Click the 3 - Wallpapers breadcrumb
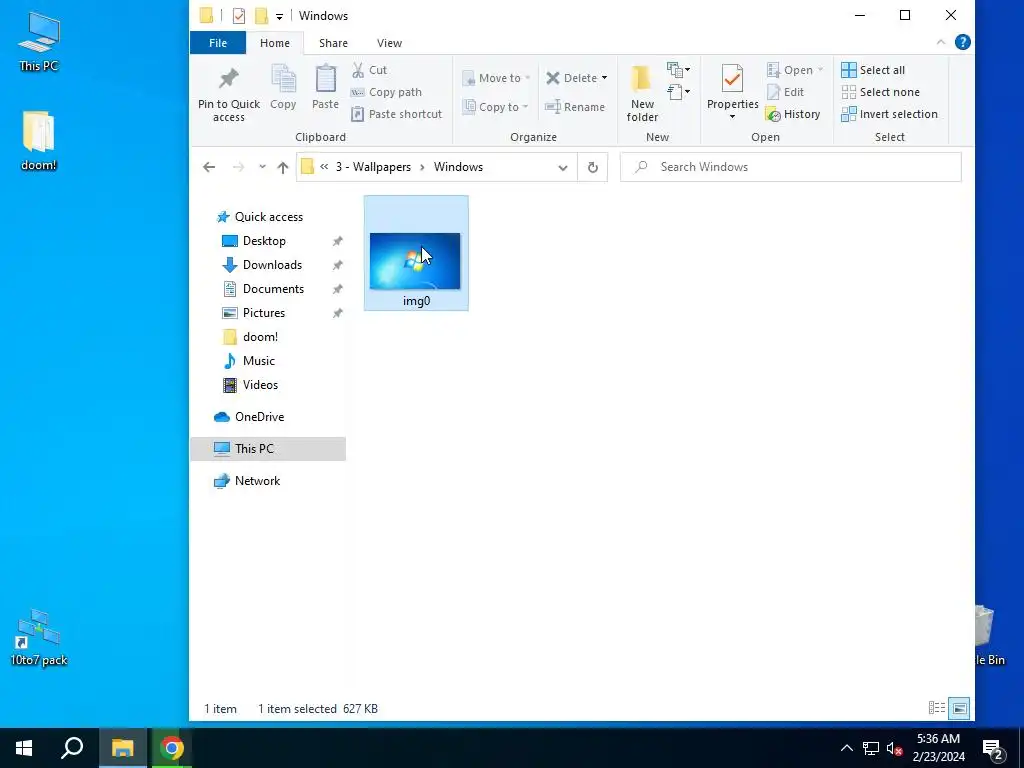This screenshot has width=1024, height=768. click(373, 167)
